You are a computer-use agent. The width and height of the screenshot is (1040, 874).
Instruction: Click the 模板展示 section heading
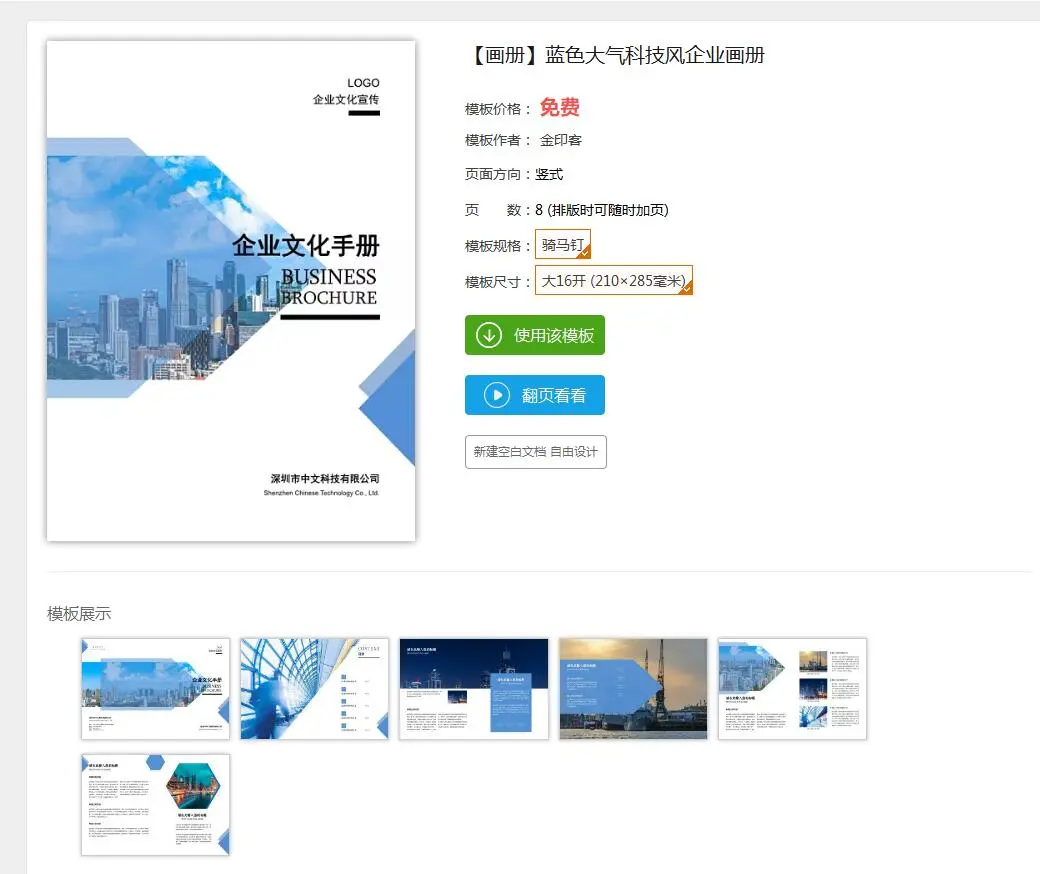[79, 613]
